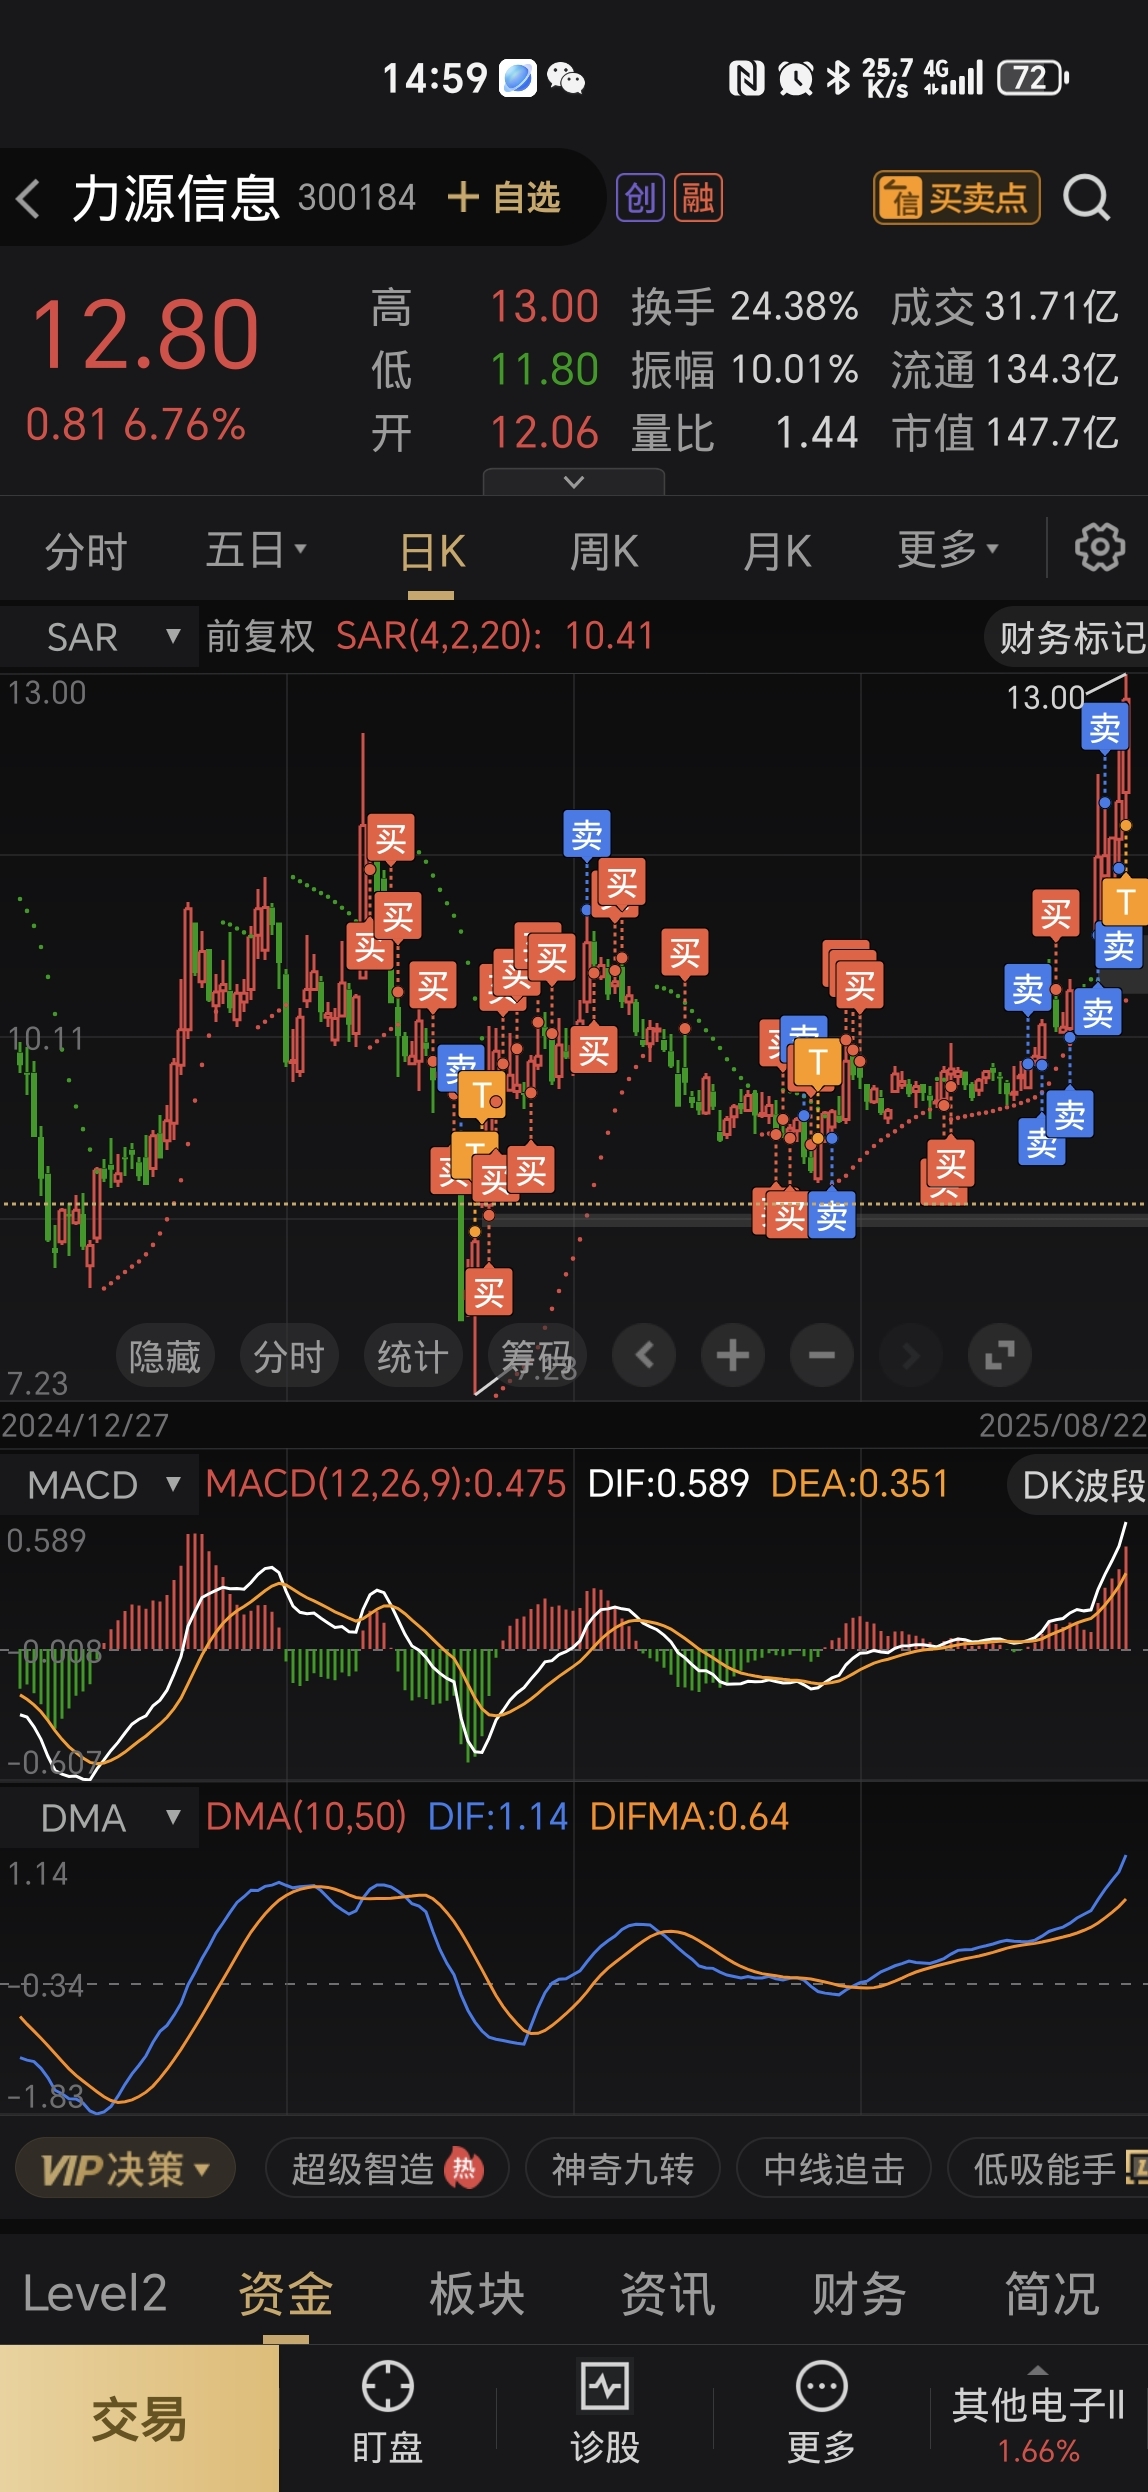The width and height of the screenshot is (1148, 2492).
Task: Open 统计 range statistics
Action: coord(413,1356)
